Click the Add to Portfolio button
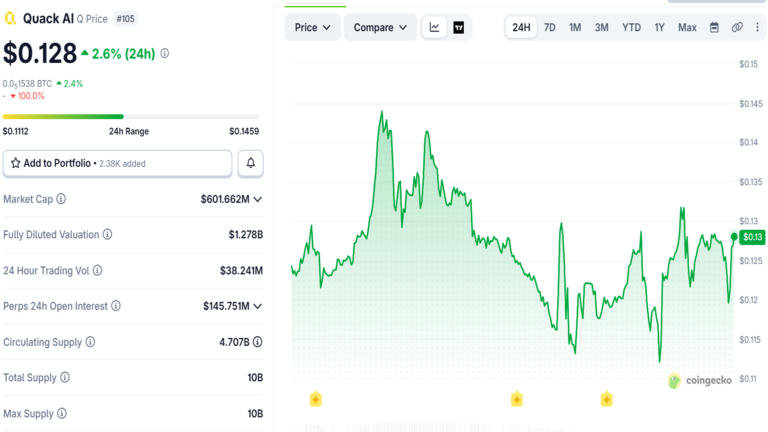This screenshot has height=432, width=768. 117,163
